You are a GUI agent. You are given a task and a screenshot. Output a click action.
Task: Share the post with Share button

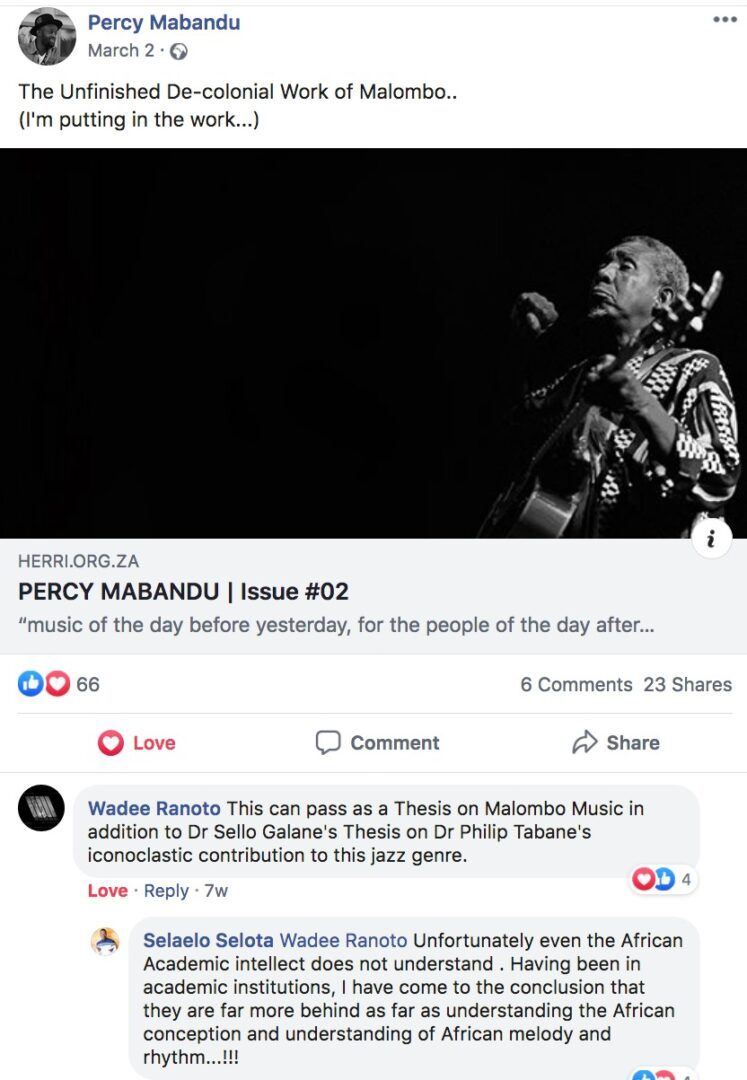[615, 743]
